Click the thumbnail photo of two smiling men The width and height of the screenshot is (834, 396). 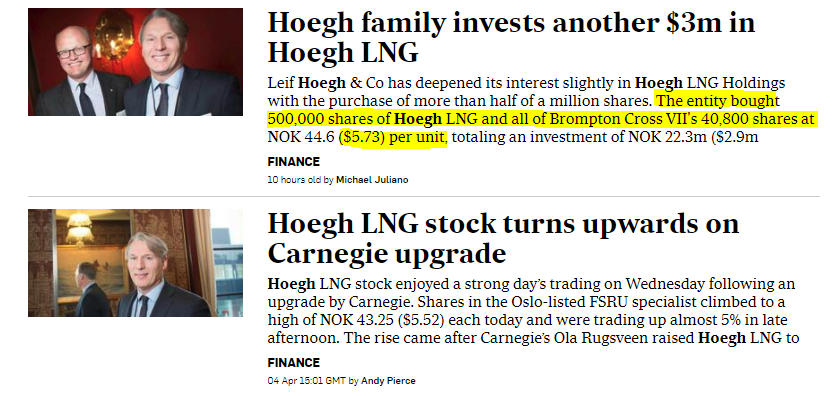135,62
